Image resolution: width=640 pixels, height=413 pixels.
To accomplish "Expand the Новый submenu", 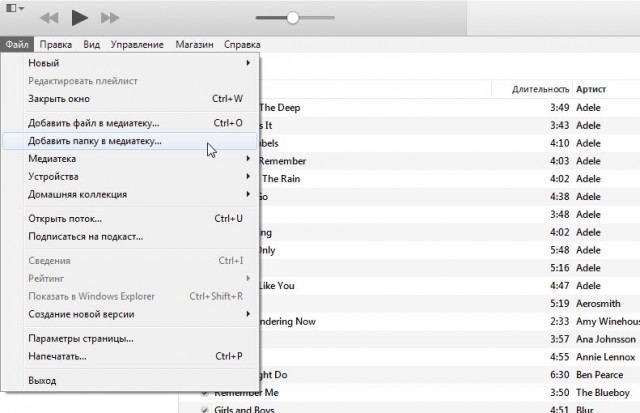I will tap(131, 63).
